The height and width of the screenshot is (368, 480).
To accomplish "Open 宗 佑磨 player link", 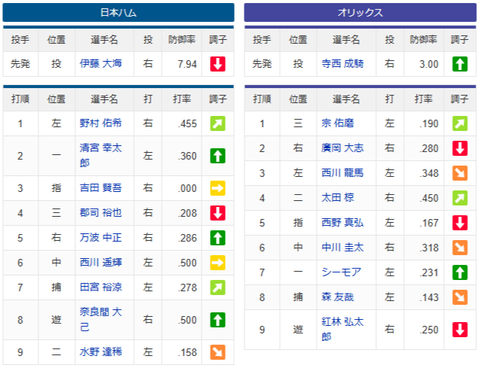I will click(x=337, y=123).
